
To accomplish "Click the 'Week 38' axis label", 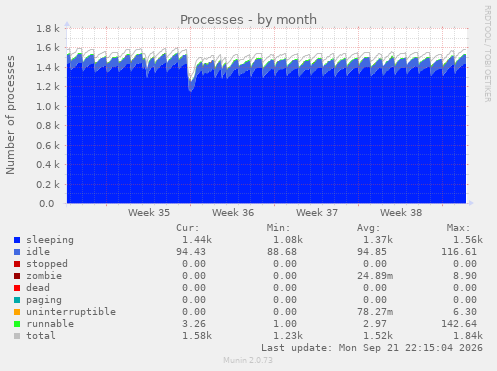I will pos(401,213).
